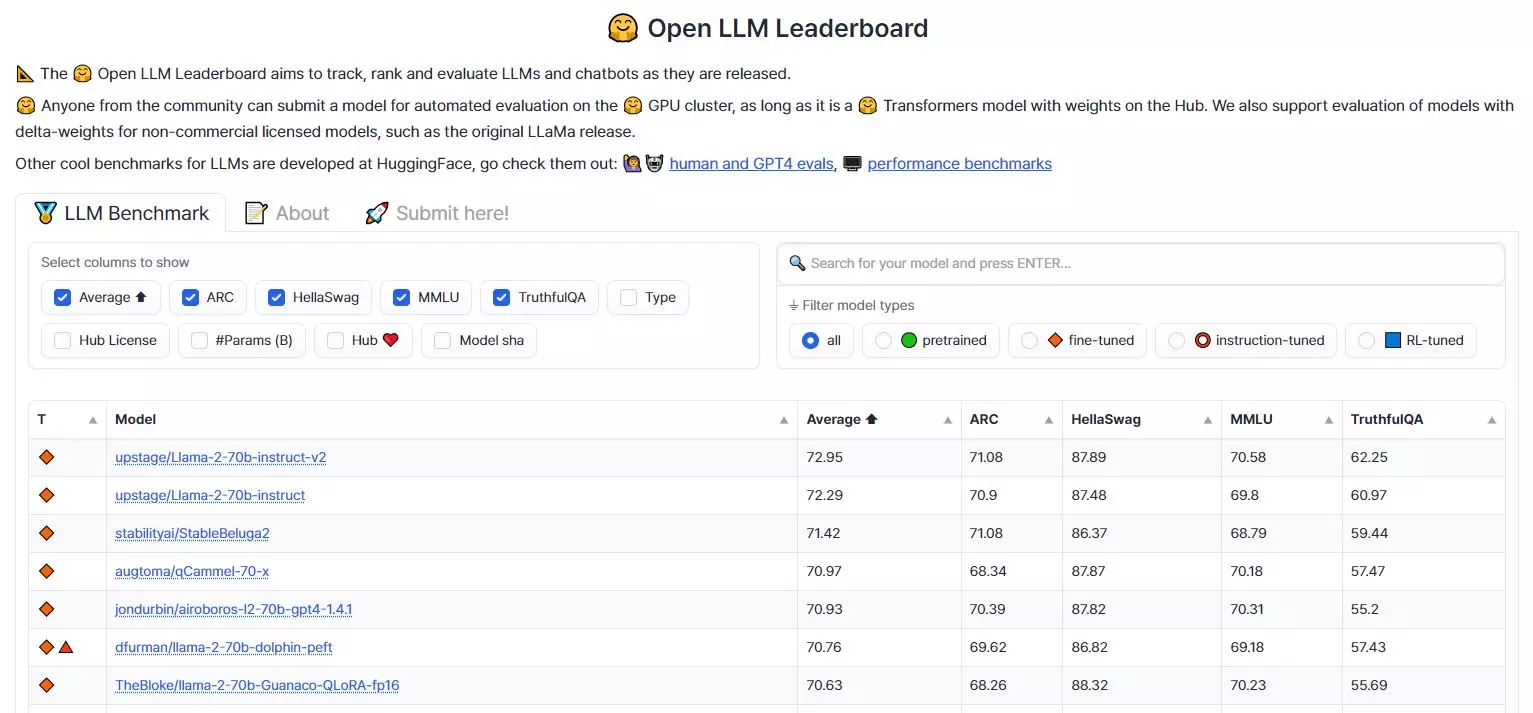Enable the Hub hearts column checkbox
Image resolution: width=1533 pixels, height=713 pixels.
335,340
